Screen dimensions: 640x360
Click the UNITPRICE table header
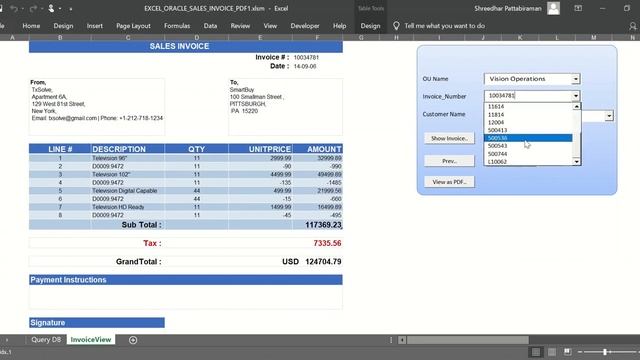tap(260, 149)
